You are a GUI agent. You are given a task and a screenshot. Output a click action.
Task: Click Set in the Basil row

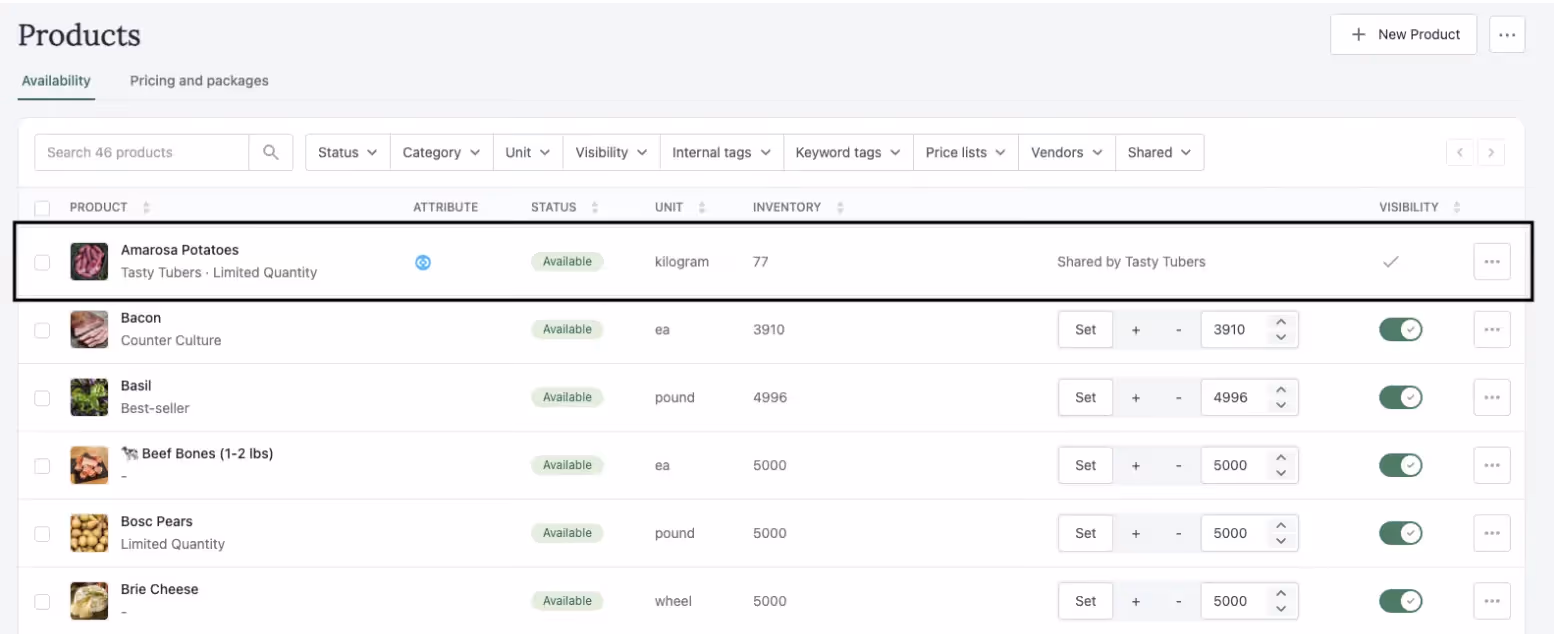pyautogui.click(x=1085, y=397)
